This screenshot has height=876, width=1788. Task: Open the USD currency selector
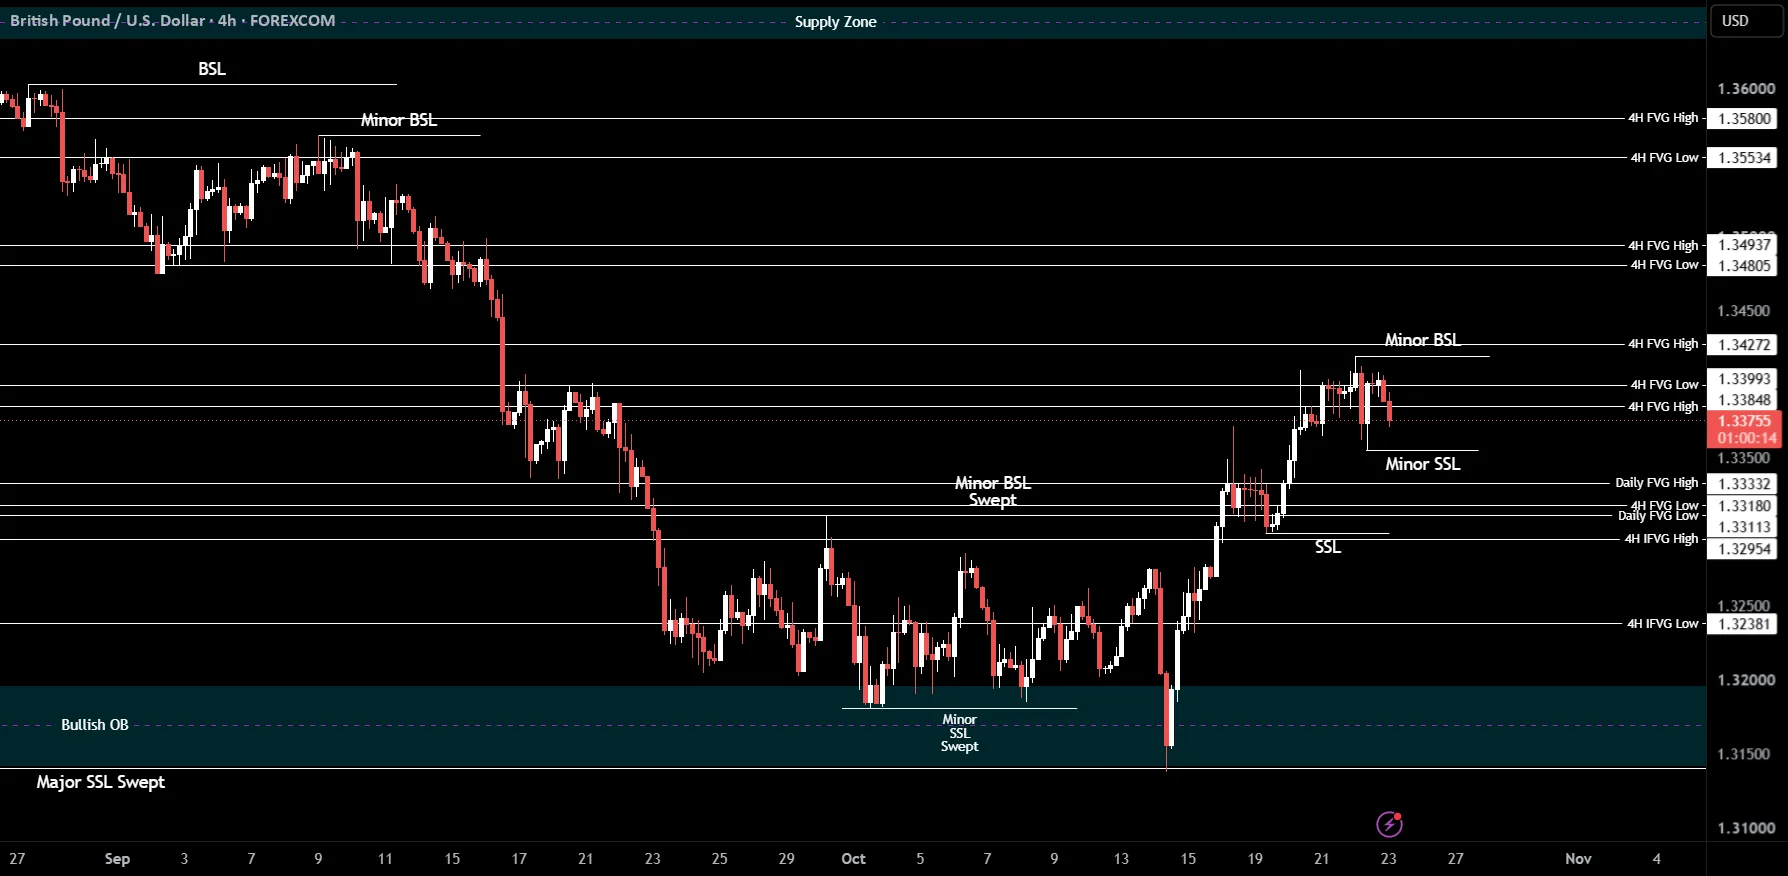1746,21
